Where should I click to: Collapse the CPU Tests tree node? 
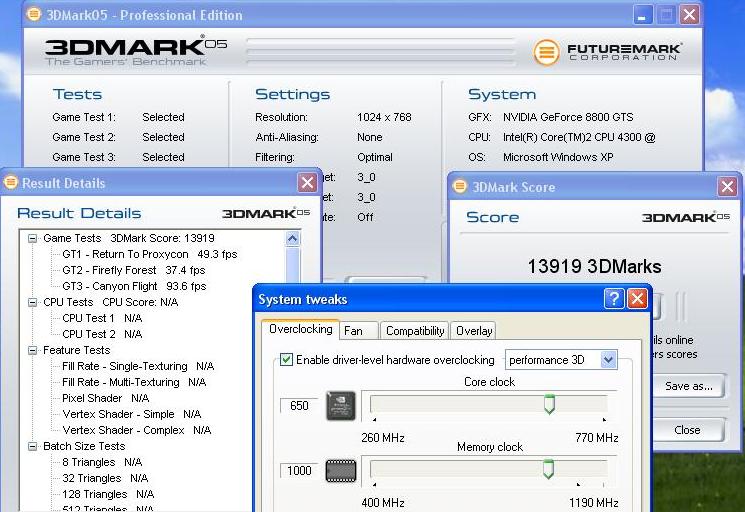point(32,303)
